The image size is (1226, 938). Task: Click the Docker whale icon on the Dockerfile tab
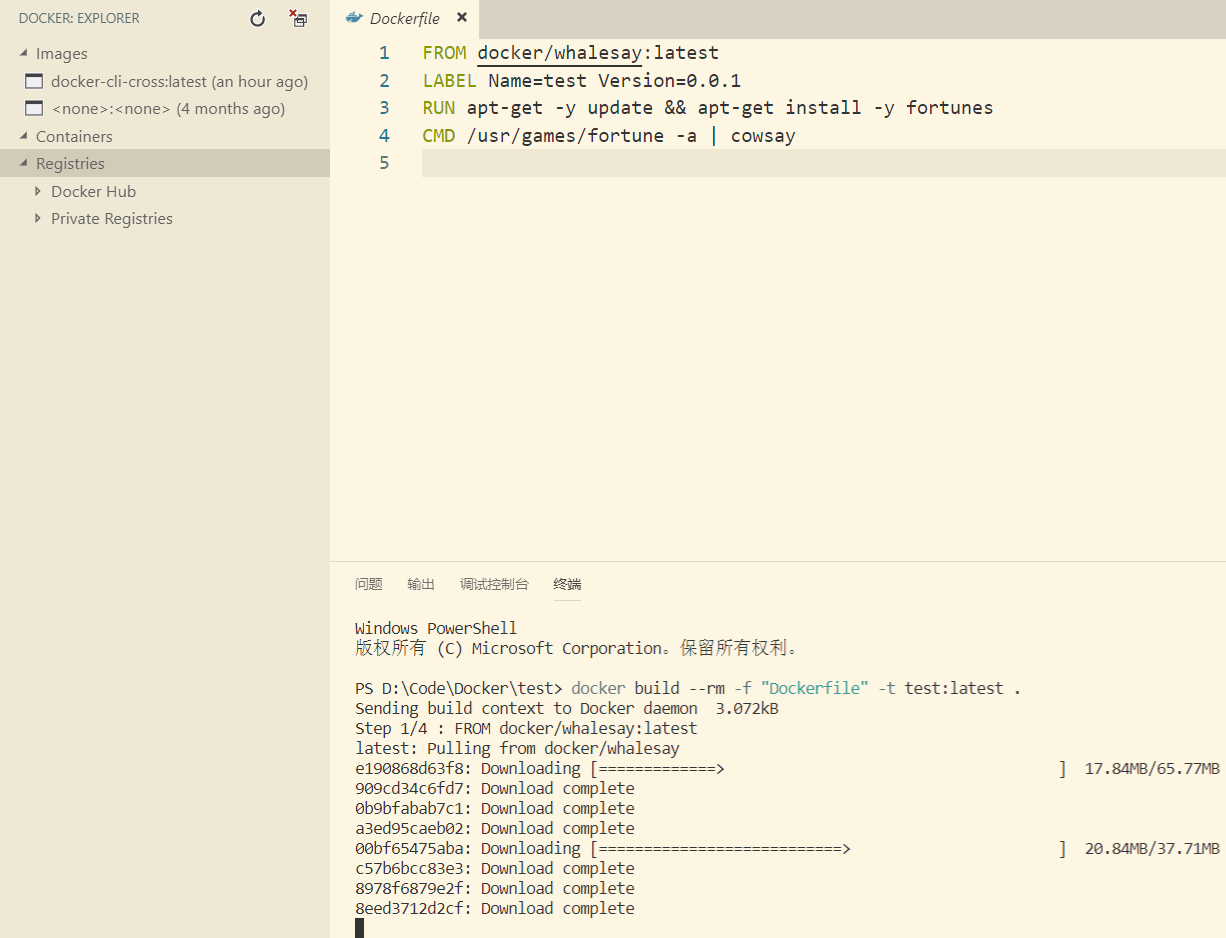[x=354, y=17]
